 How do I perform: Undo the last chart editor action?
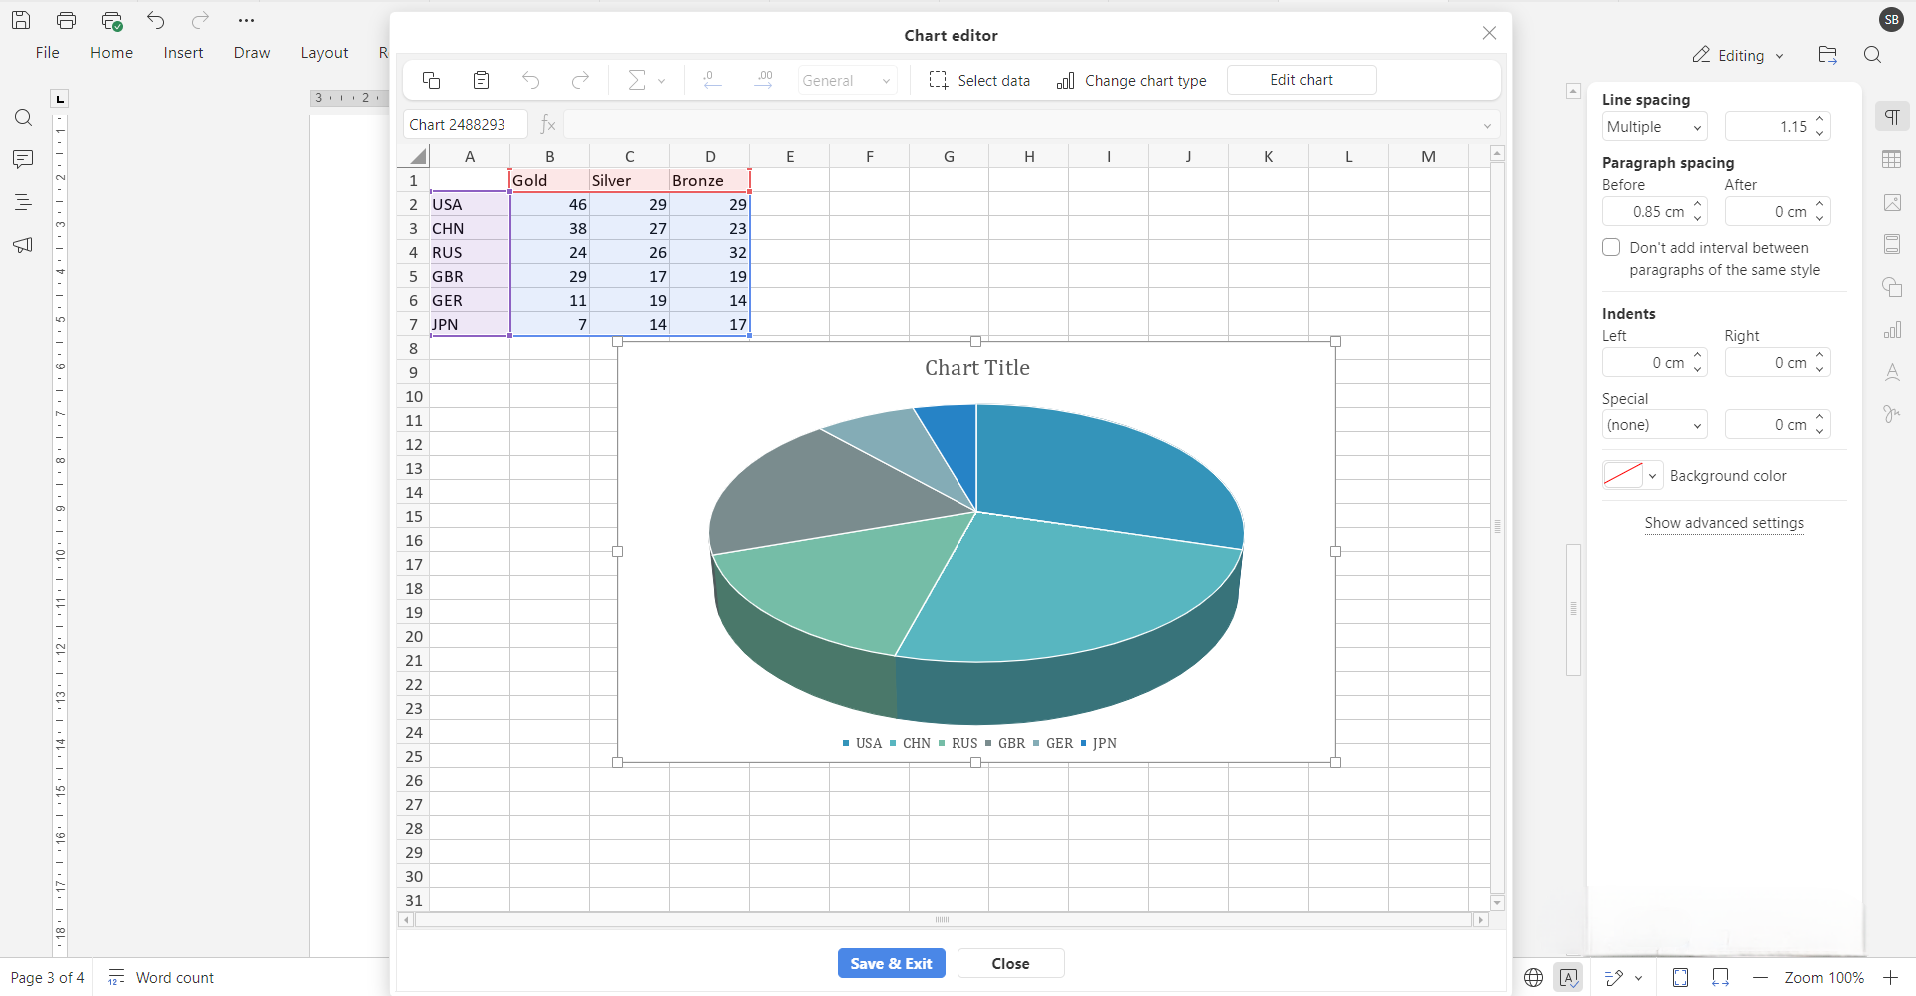click(x=531, y=80)
